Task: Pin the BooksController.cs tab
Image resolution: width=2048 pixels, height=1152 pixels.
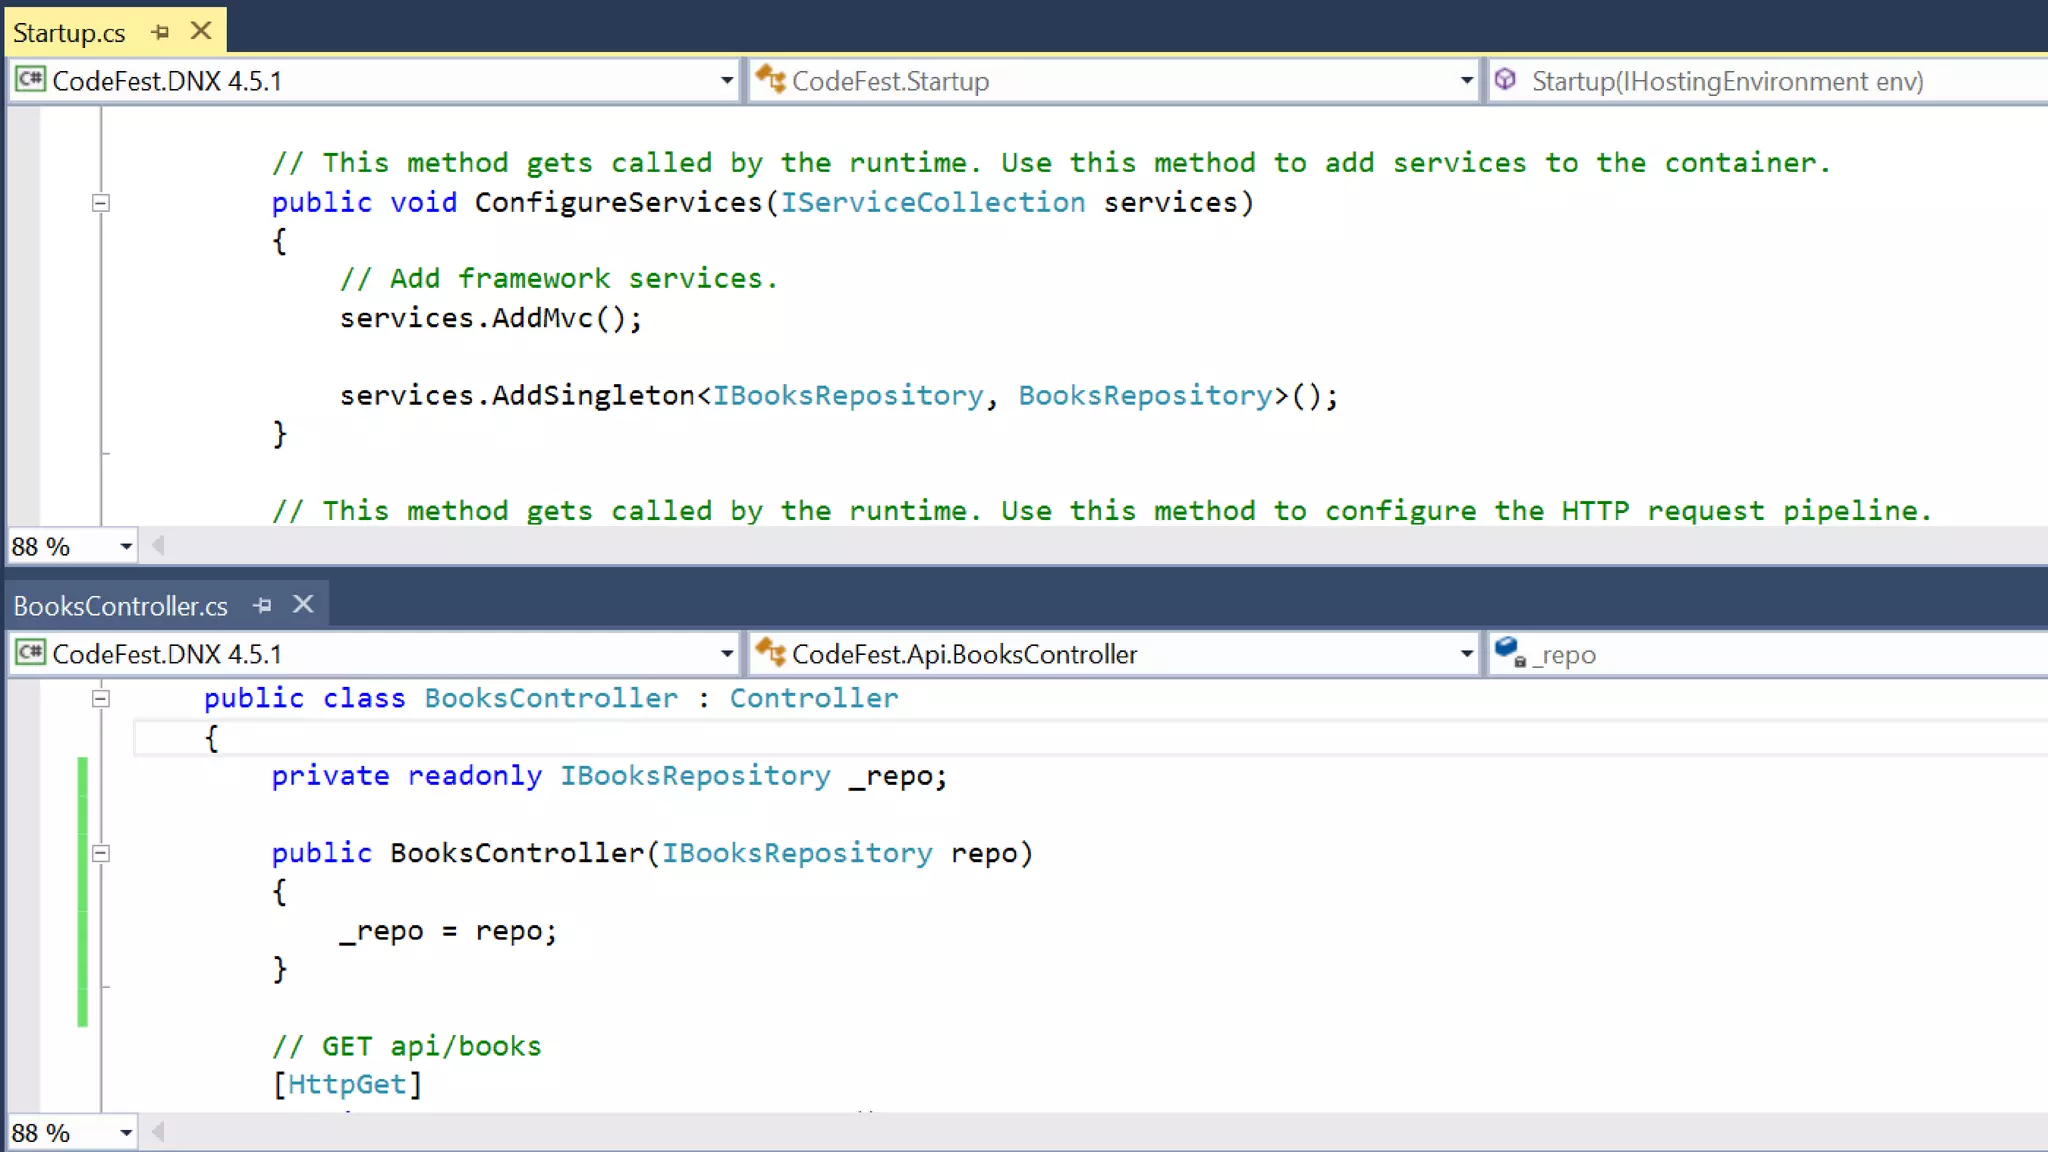Action: point(262,605)
